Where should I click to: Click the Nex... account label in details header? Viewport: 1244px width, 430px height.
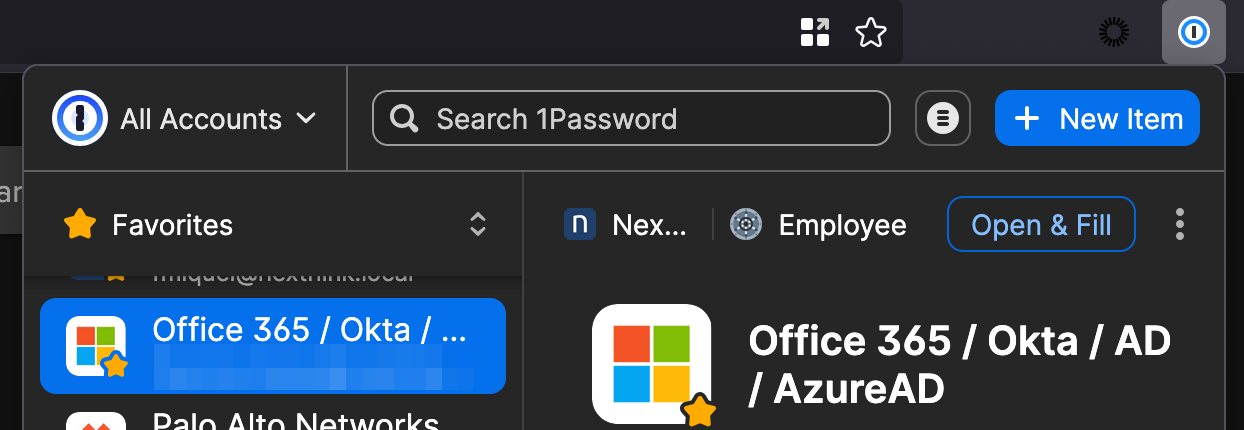click(627, 225)
